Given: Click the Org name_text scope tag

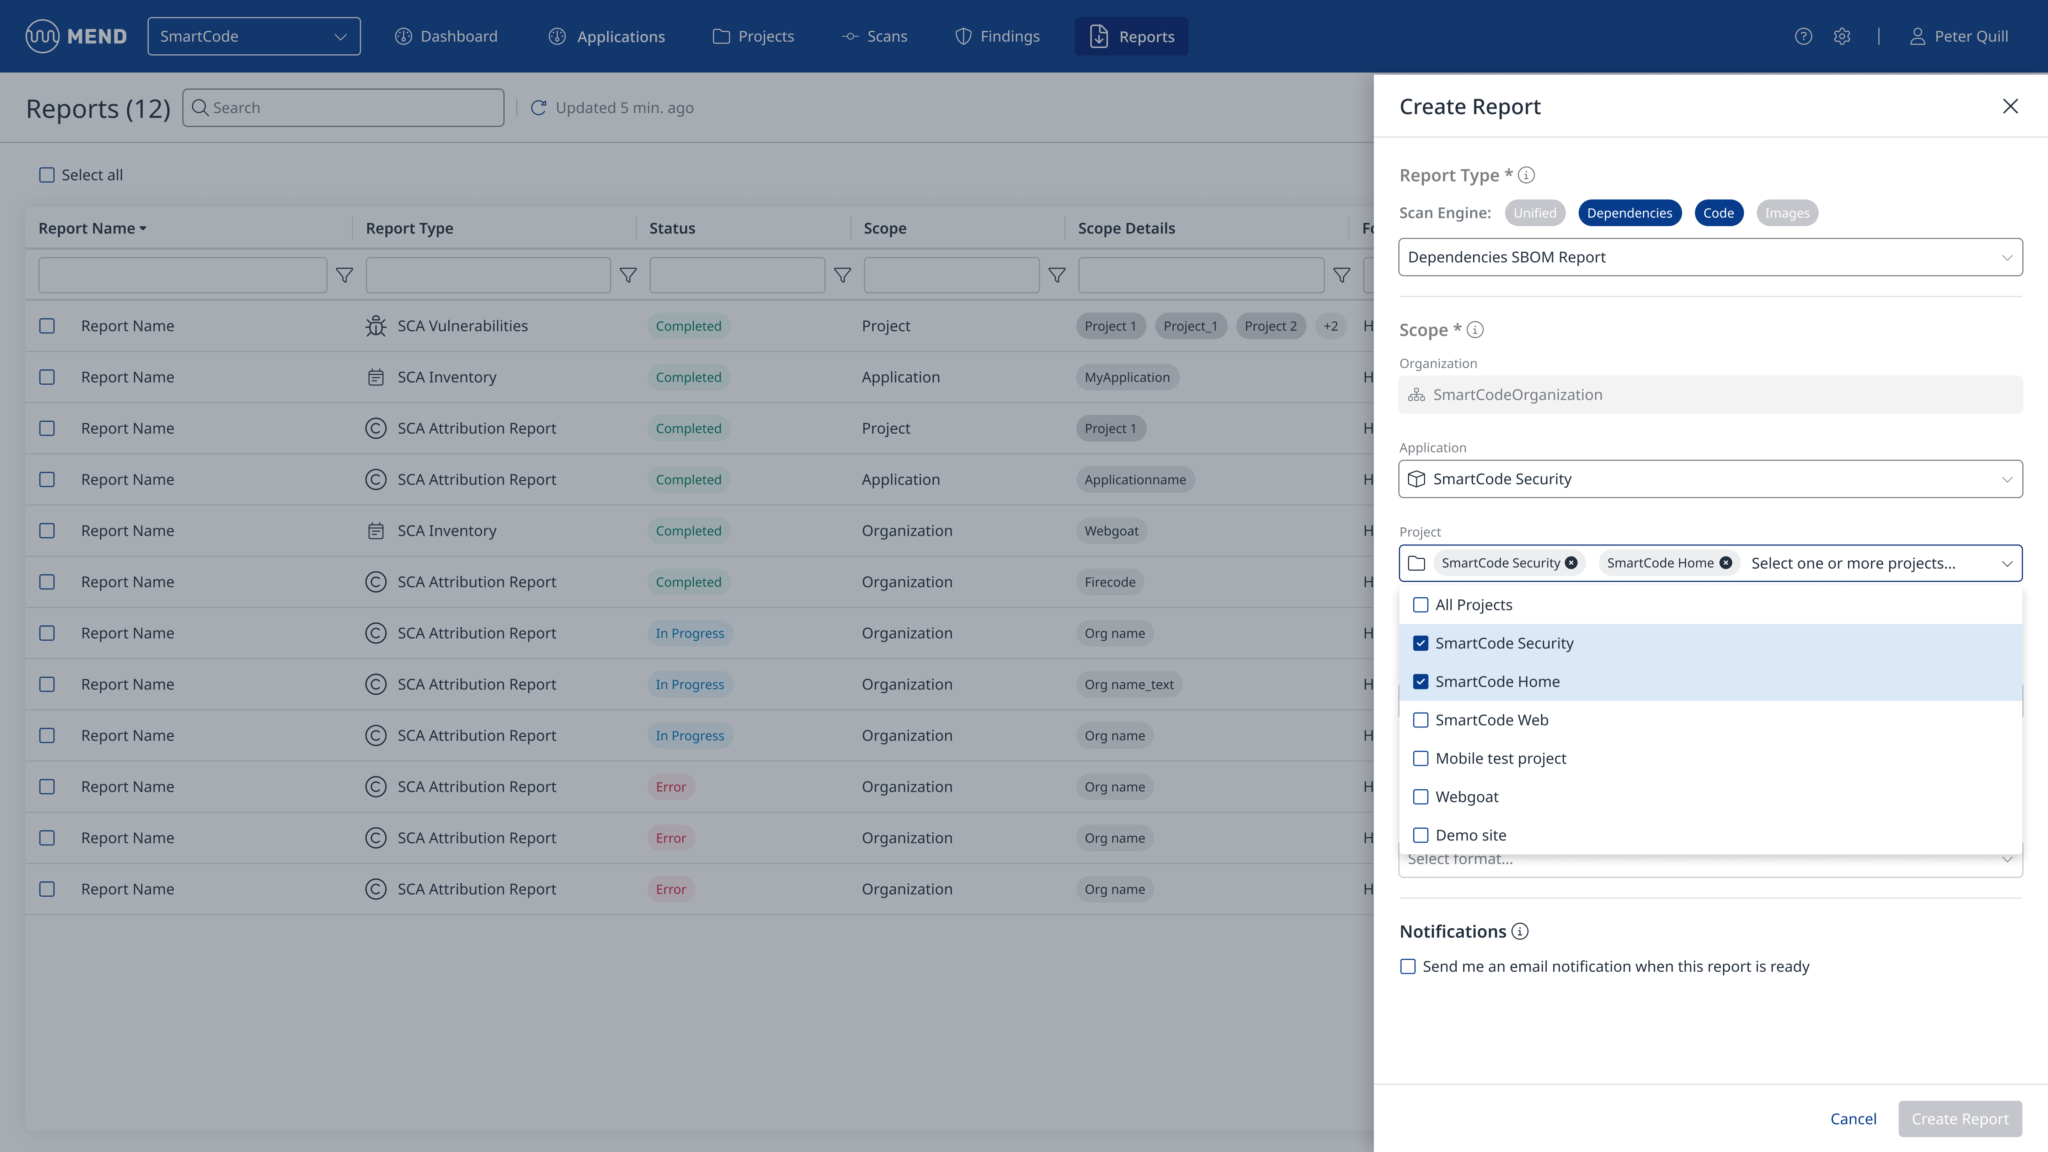Looking at the screenshot, I should [1129, 685].
